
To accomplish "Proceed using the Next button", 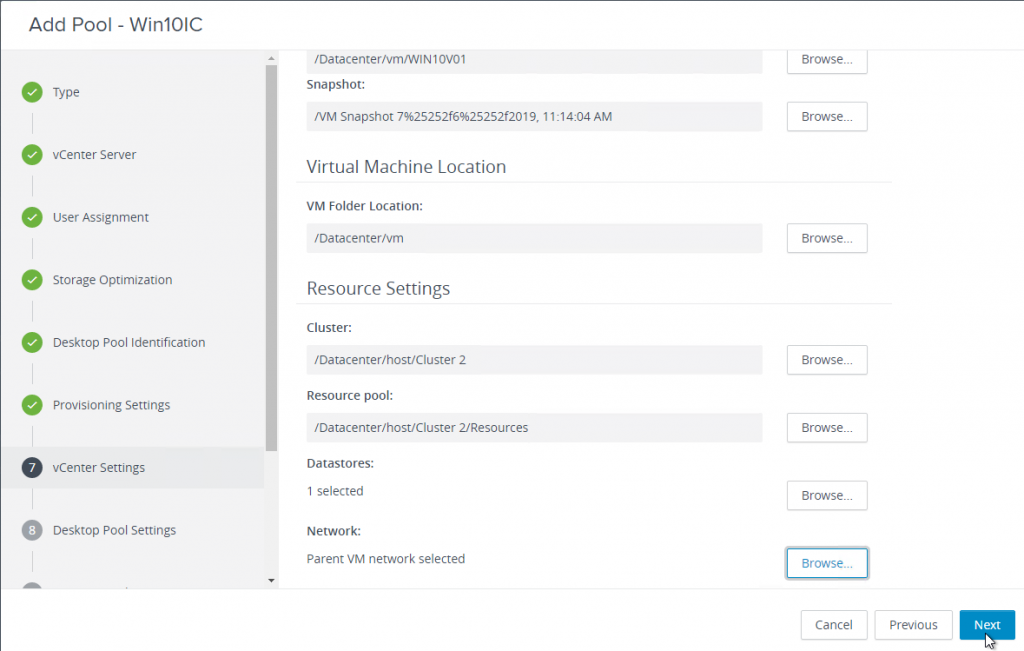I will pos(987,624).
